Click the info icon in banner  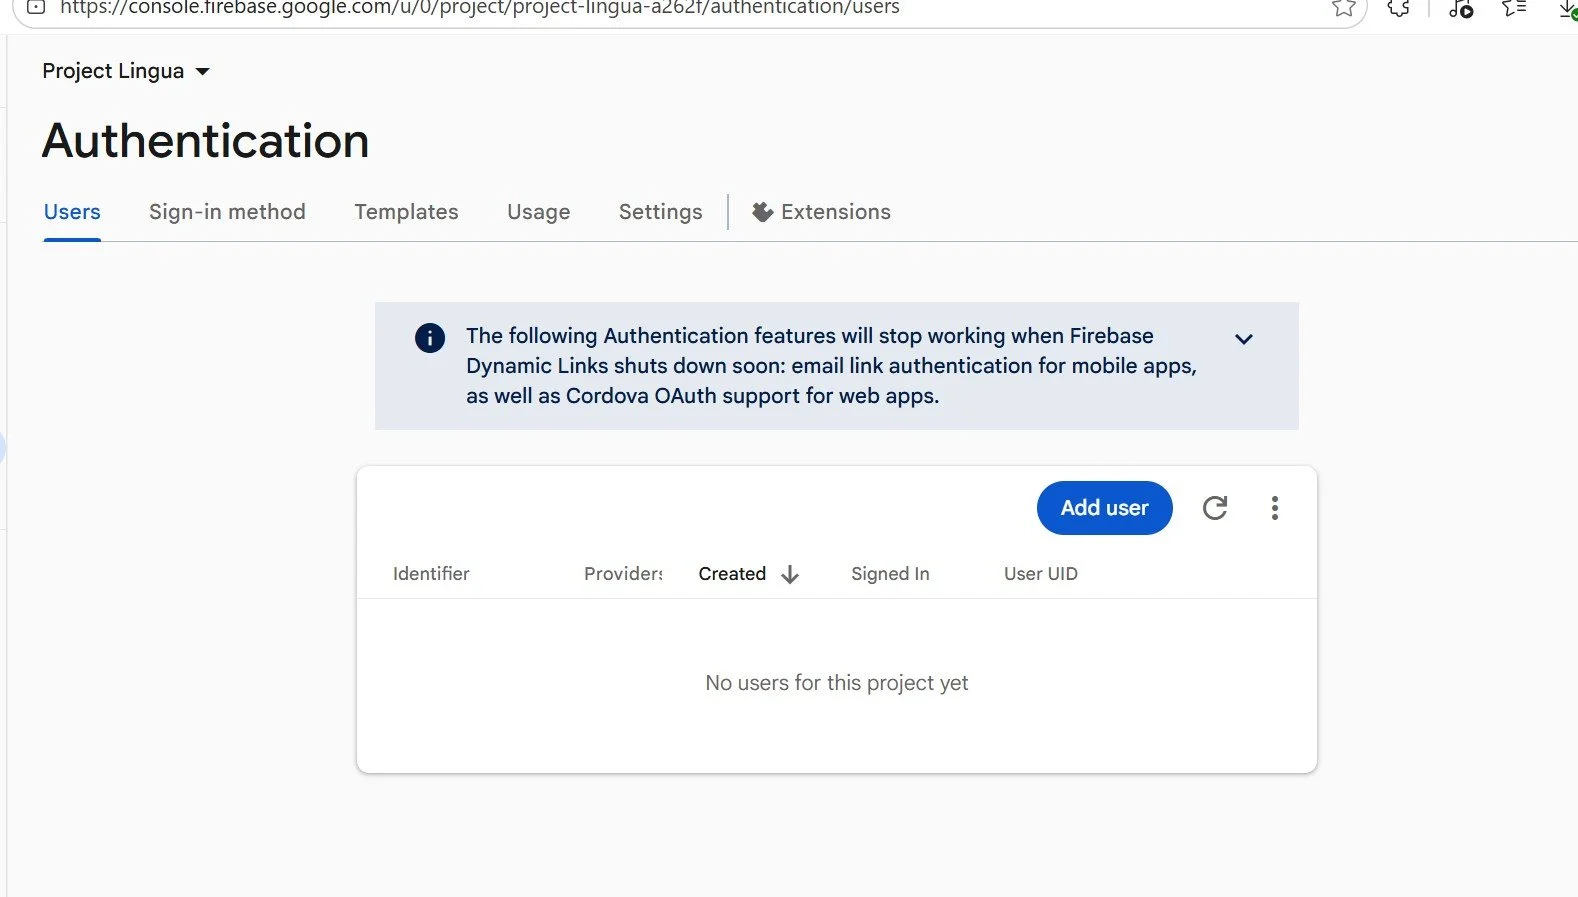tap(430, 338)
